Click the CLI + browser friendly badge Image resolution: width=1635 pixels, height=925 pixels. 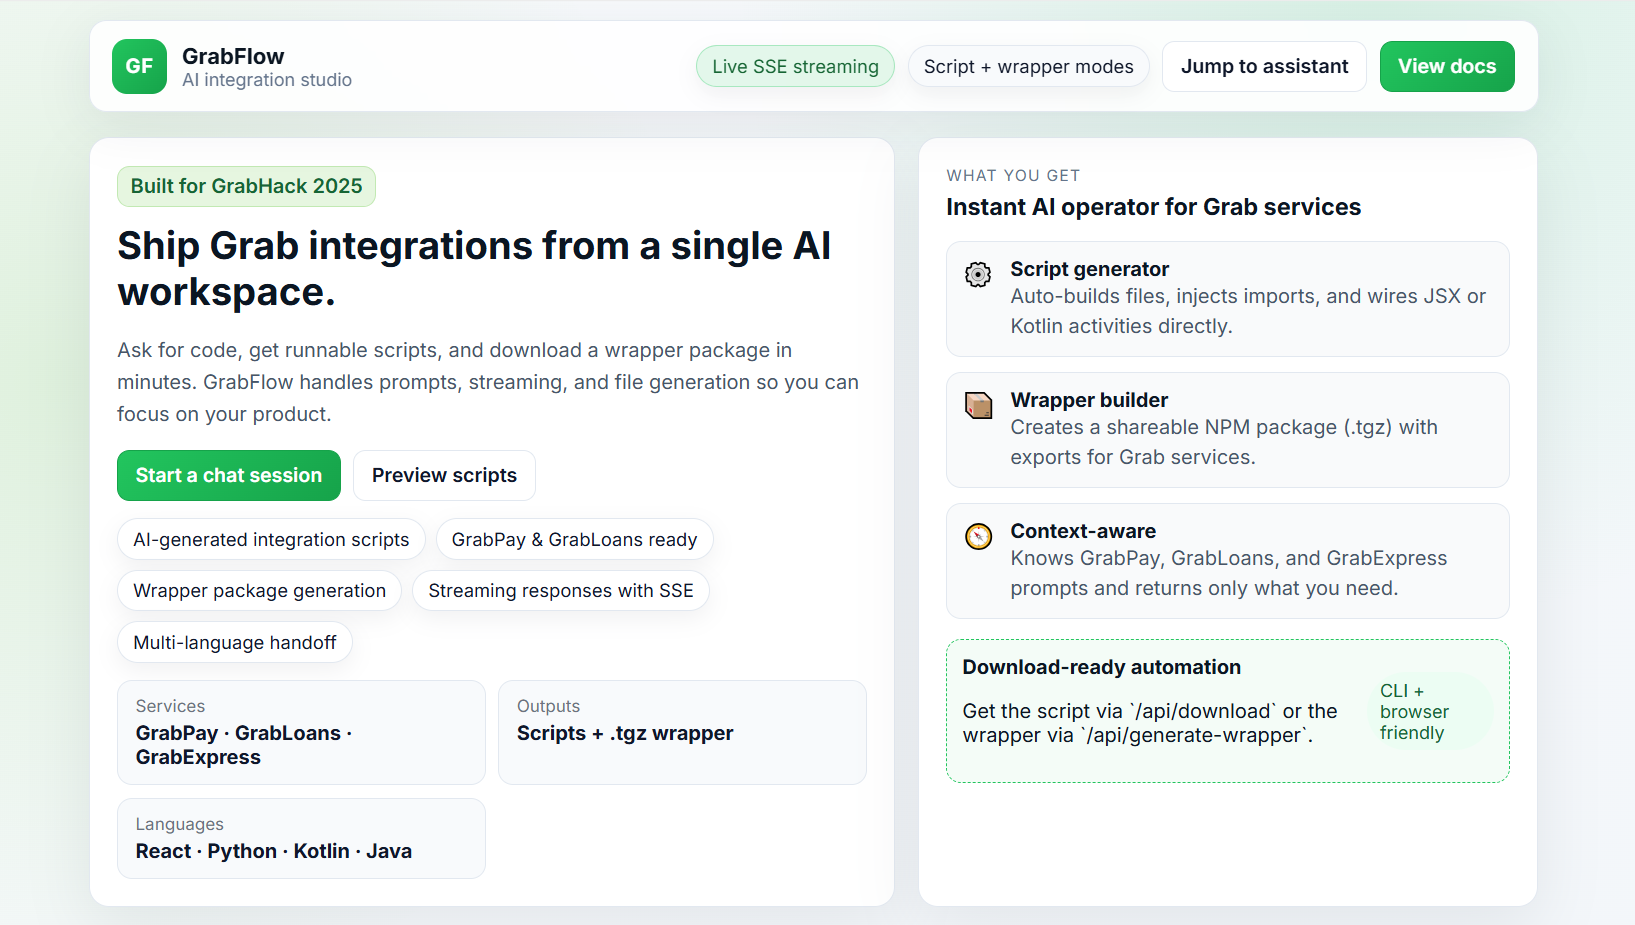1414,712
